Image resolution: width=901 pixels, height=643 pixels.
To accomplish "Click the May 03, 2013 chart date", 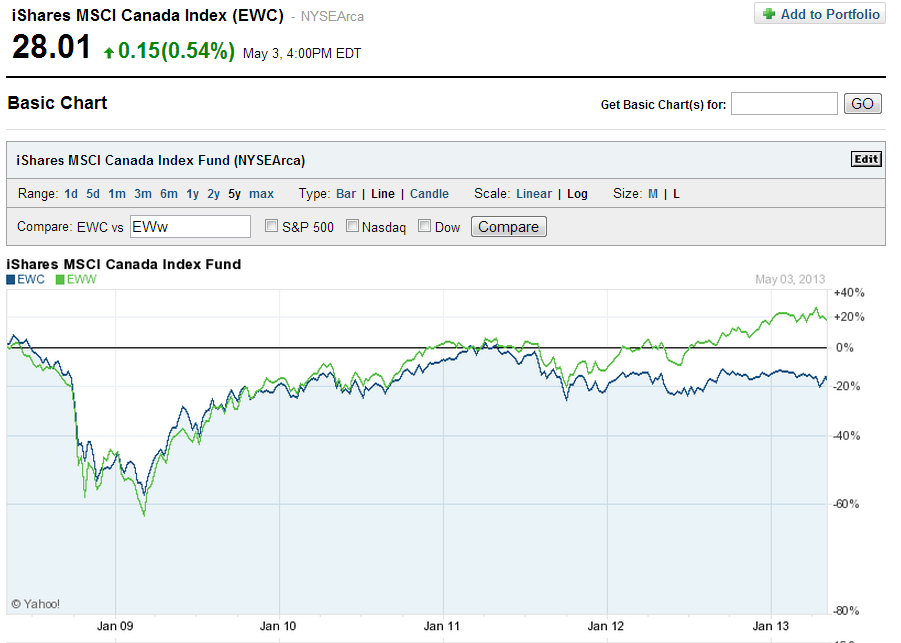I will coord(790,279).
